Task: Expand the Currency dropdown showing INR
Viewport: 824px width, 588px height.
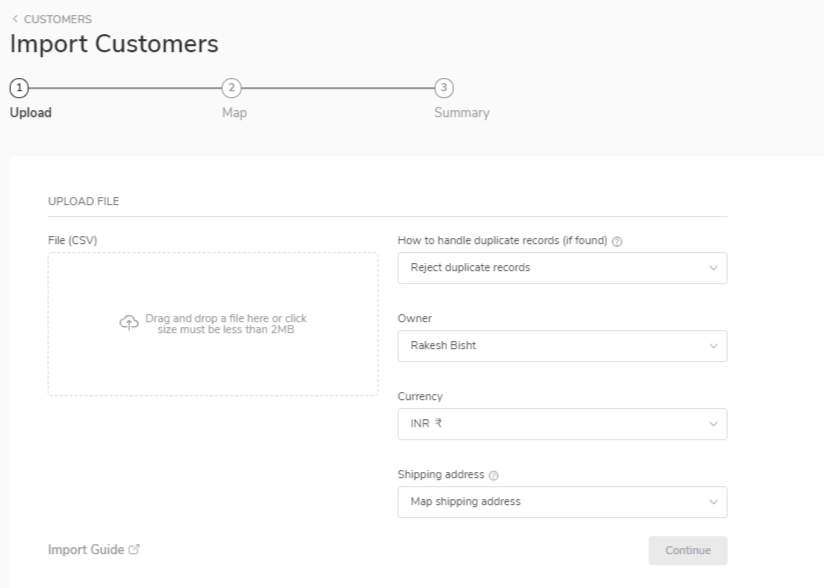Action: [562, 424]
